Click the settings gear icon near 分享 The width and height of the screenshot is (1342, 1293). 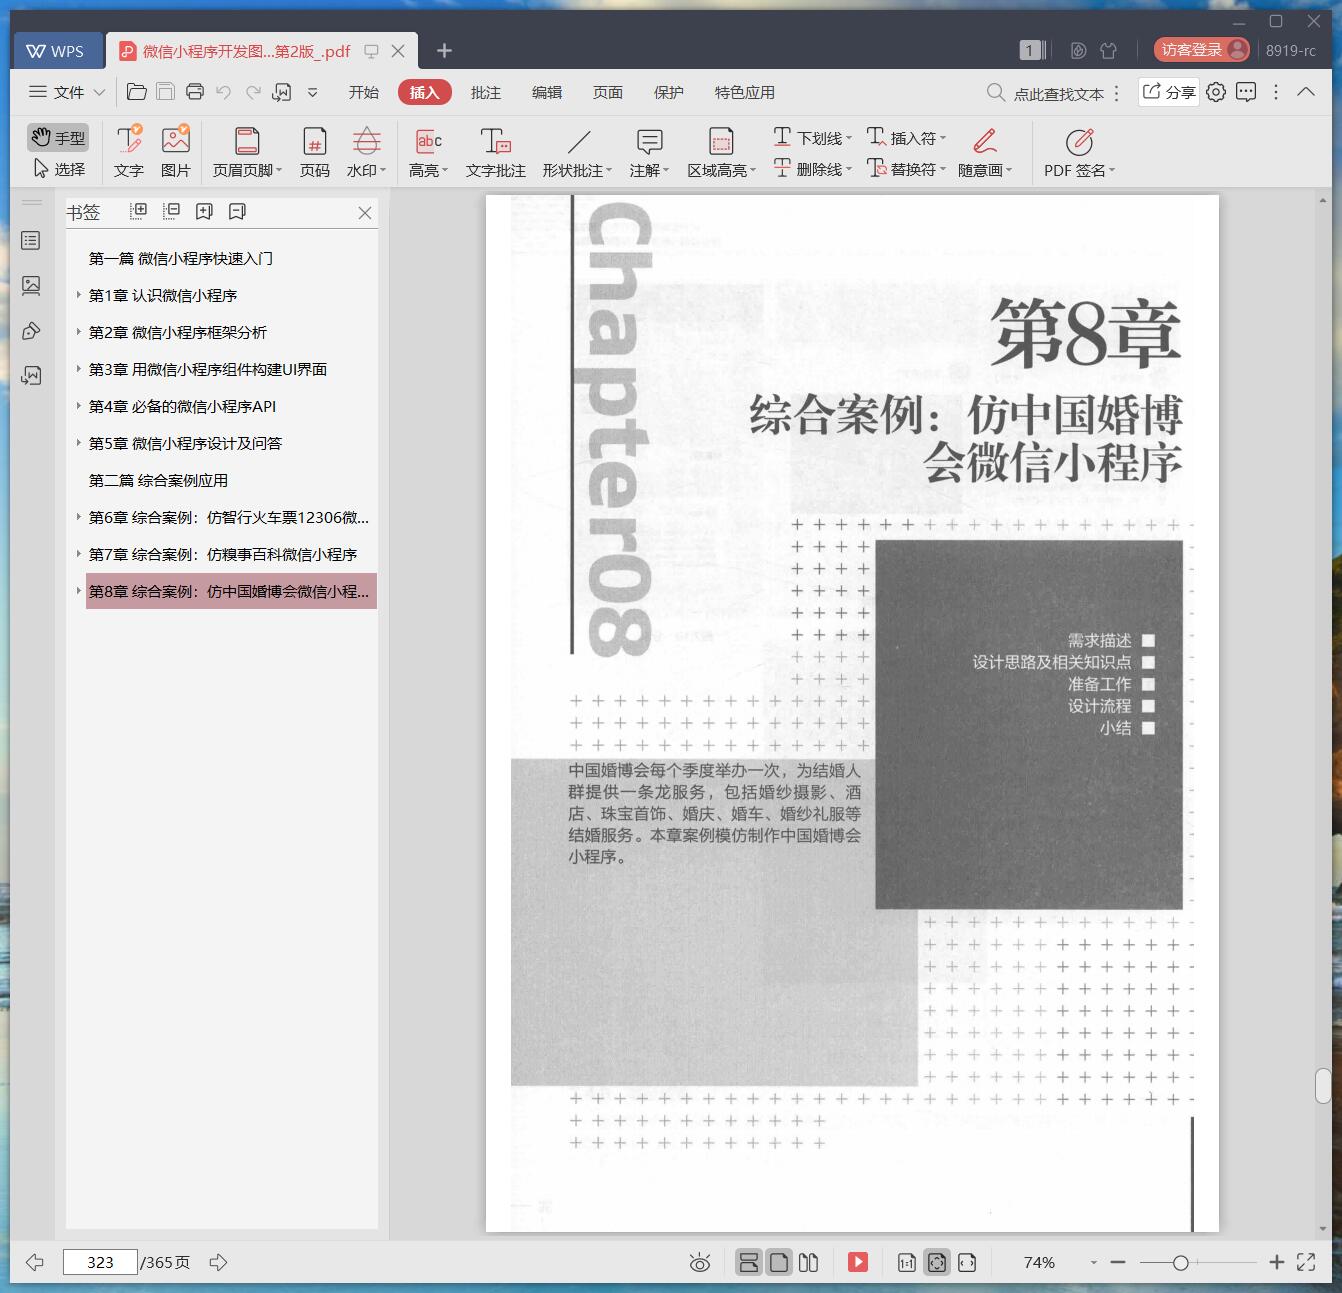[1216, 92]
